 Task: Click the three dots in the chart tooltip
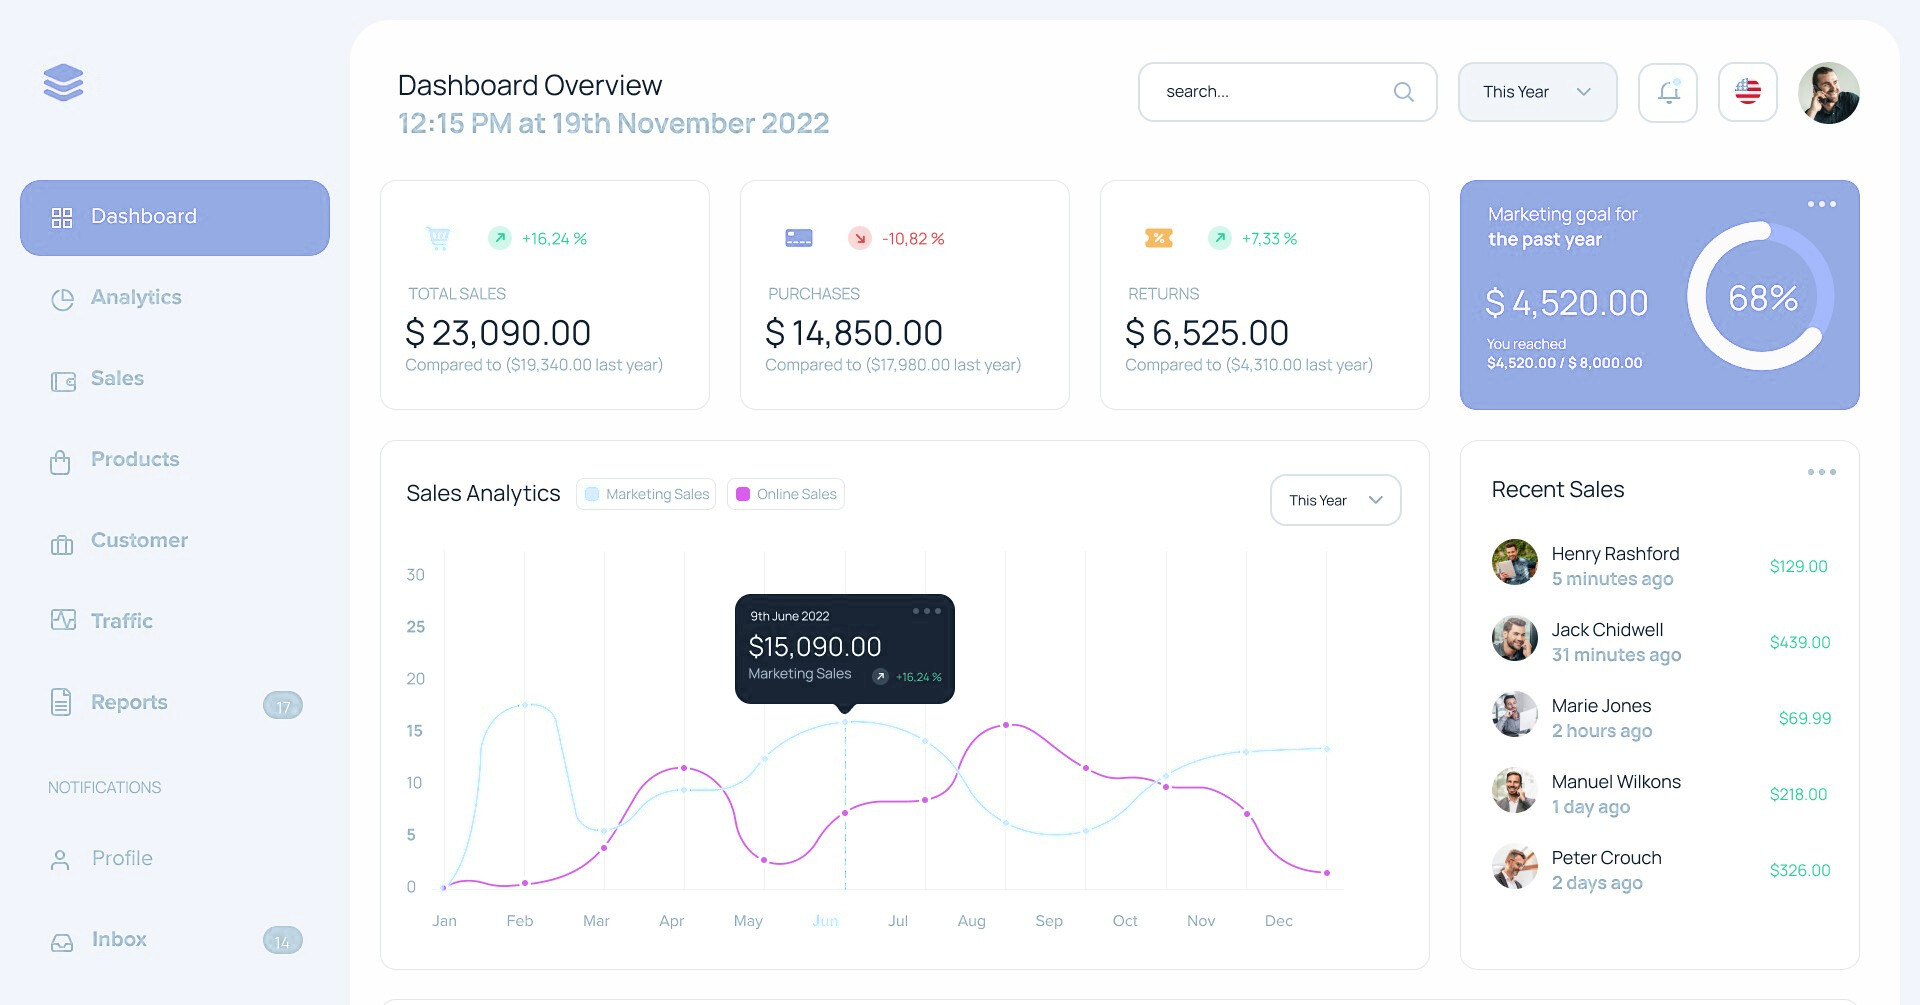tap(926, 611)
